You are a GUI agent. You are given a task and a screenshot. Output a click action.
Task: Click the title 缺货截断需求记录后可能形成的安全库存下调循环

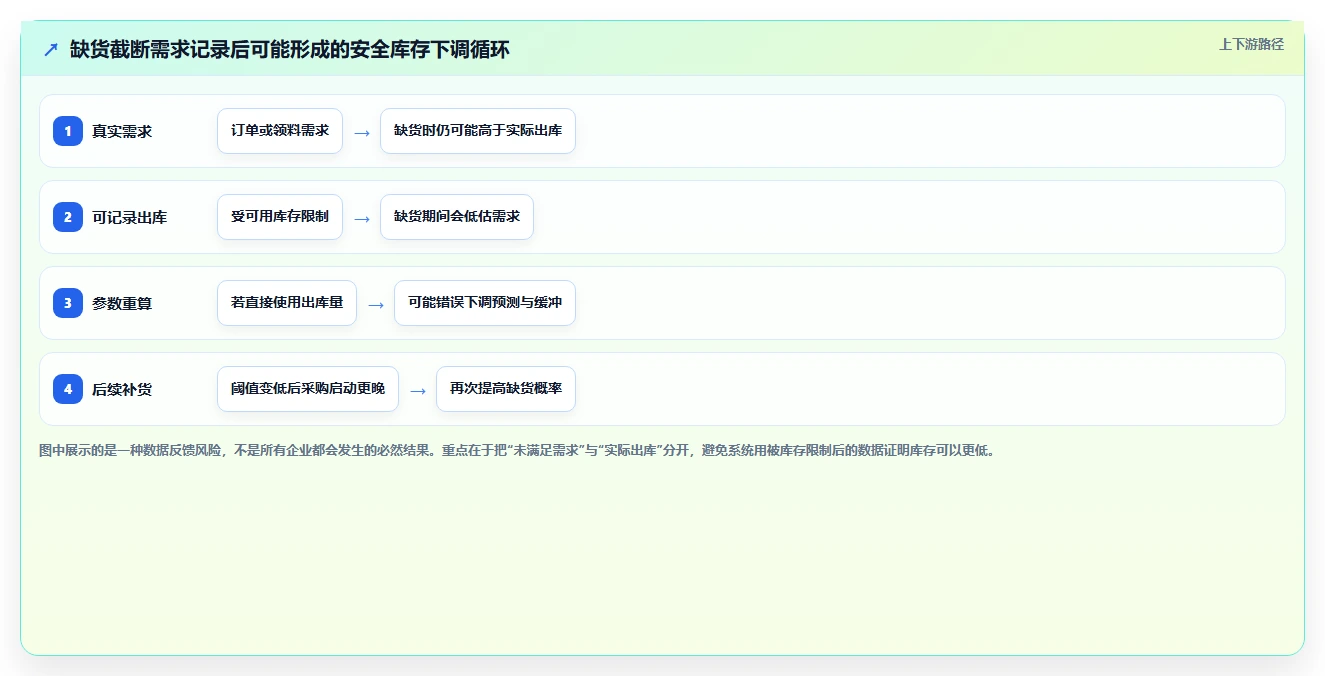[290, 49]
